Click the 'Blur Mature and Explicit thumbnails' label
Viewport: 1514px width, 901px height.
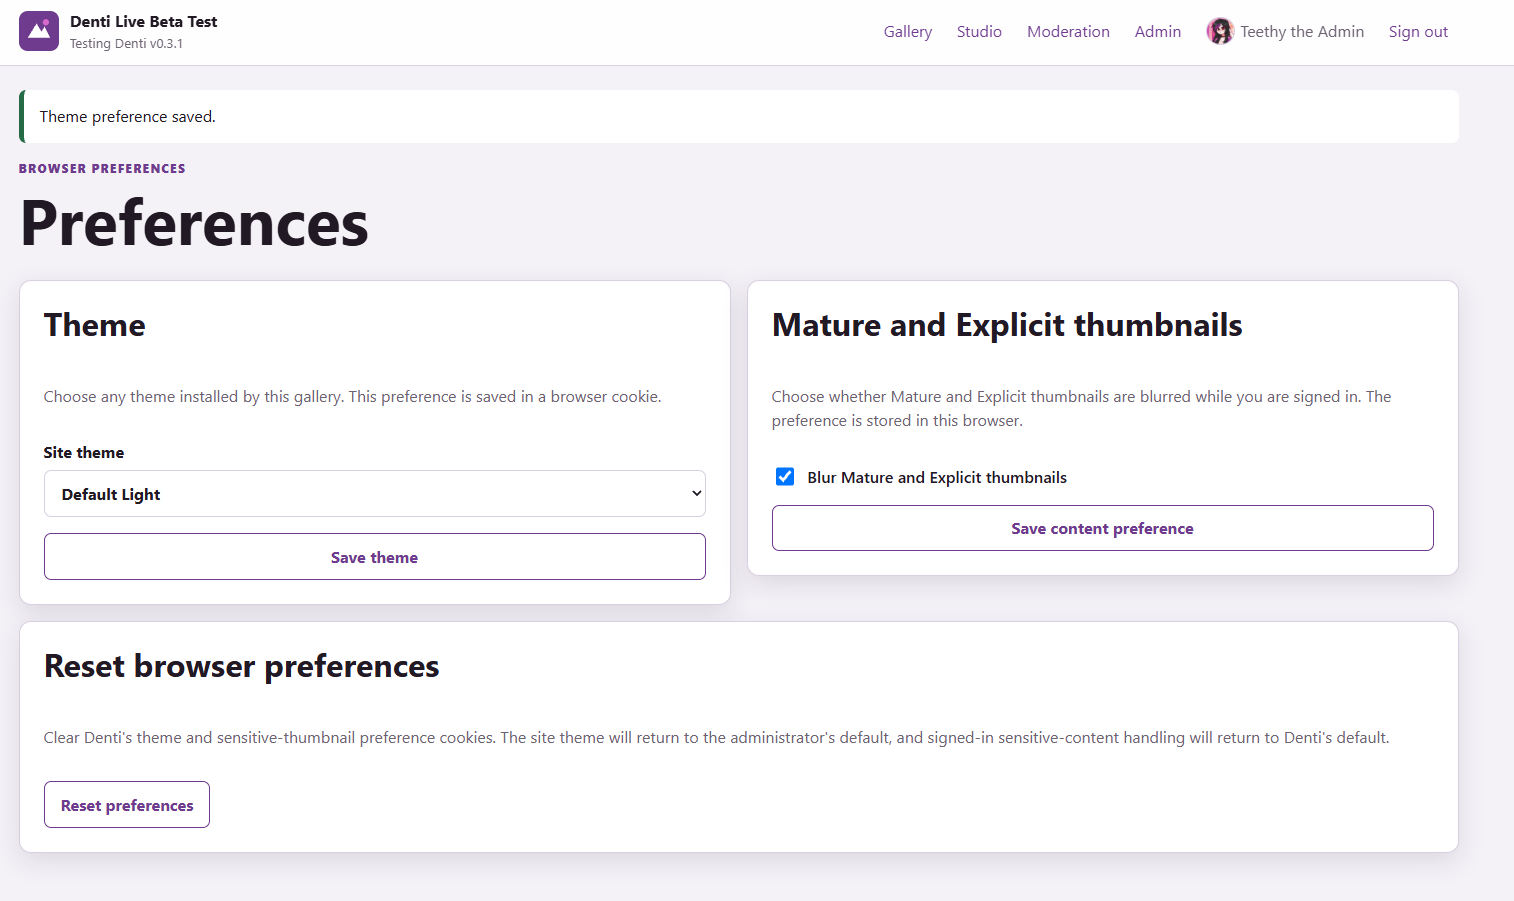pos(937,478)
